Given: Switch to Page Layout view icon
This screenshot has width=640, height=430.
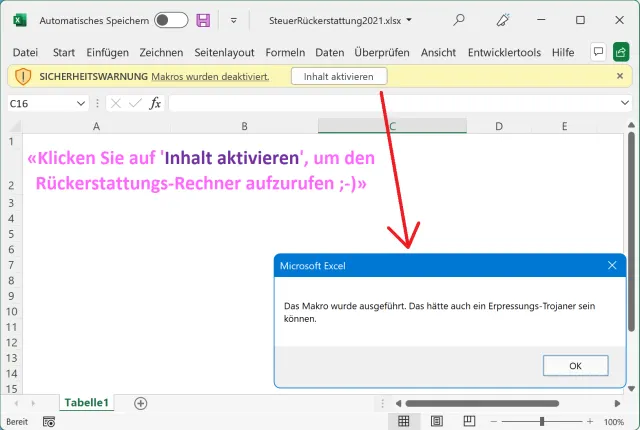Looking at the screenshot, I should click(433, 422).
